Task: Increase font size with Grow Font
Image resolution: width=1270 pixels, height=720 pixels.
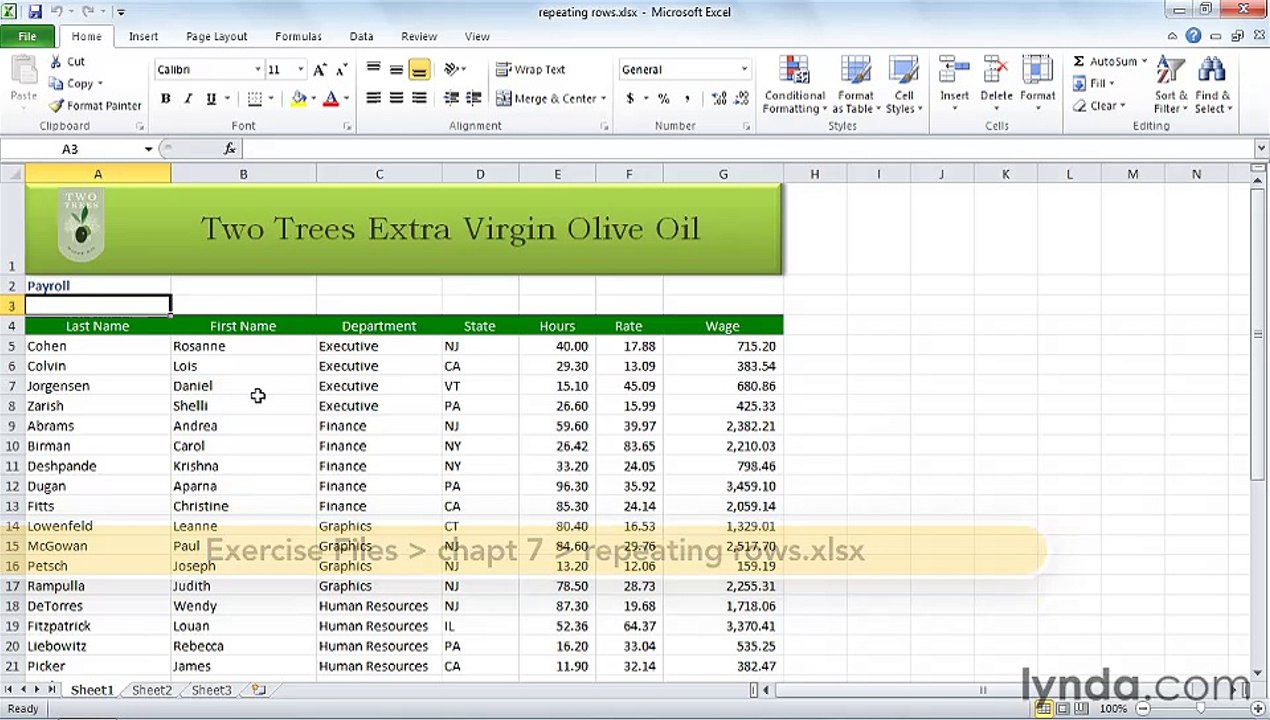Action: click(320, 70)
